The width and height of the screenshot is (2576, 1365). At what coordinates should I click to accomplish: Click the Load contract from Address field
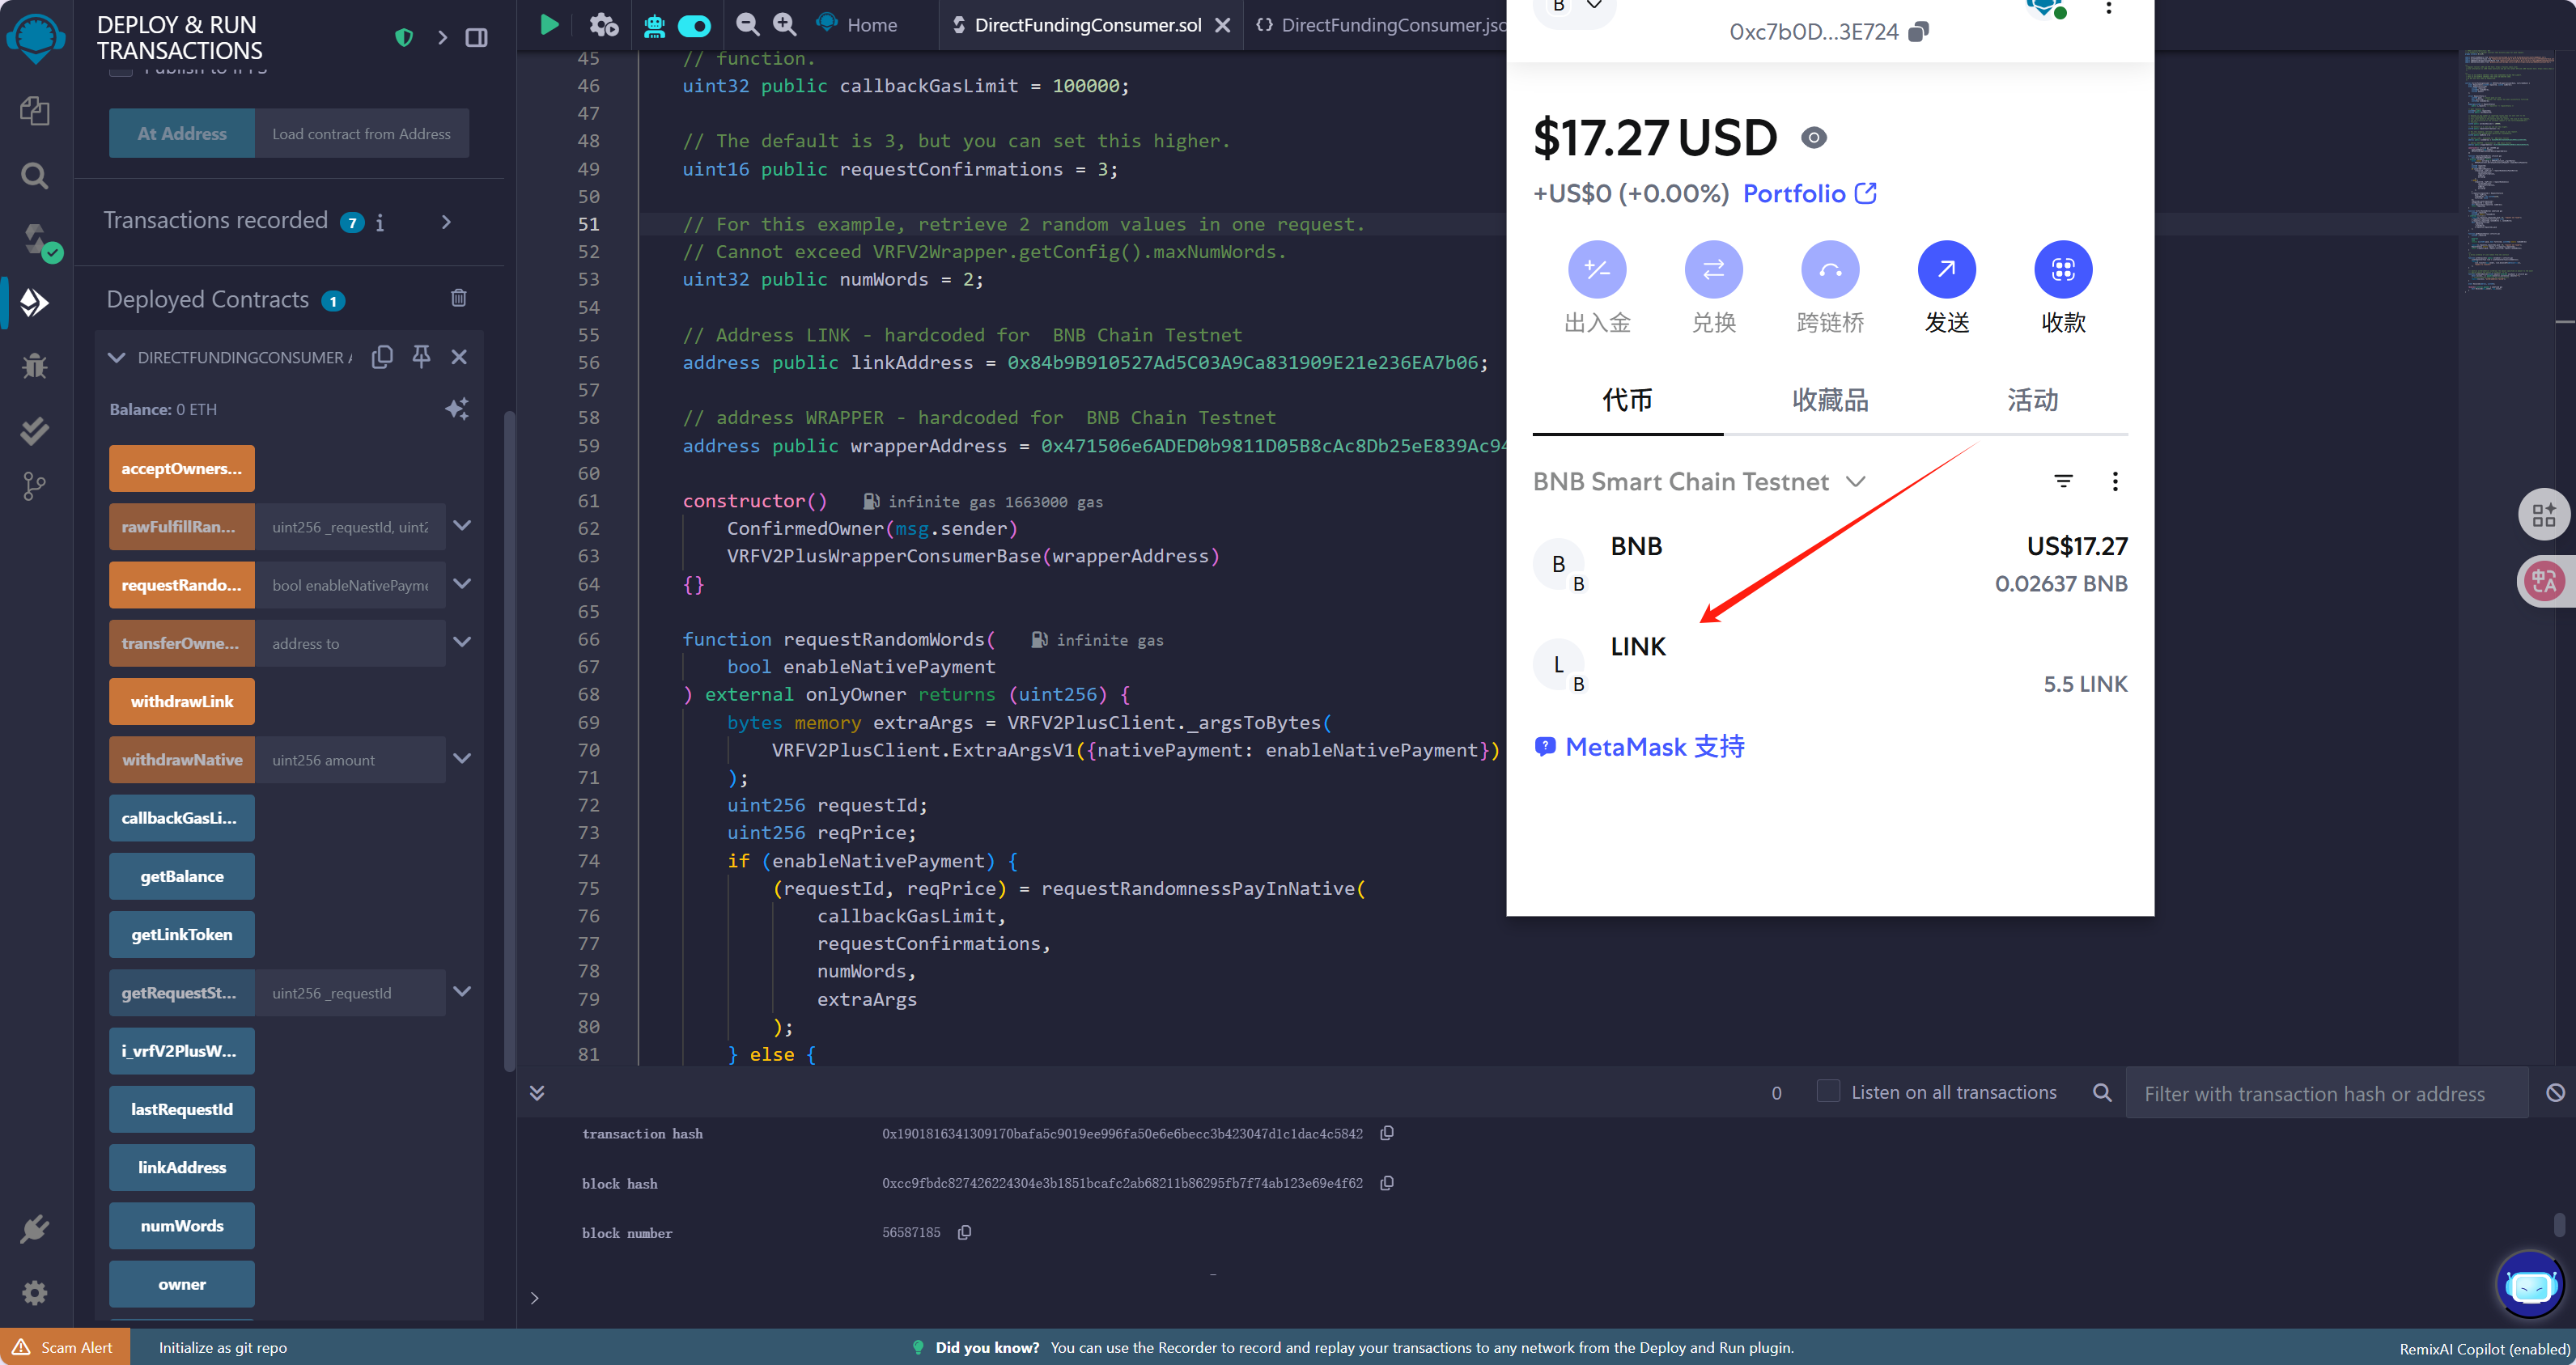click(361, 133)
